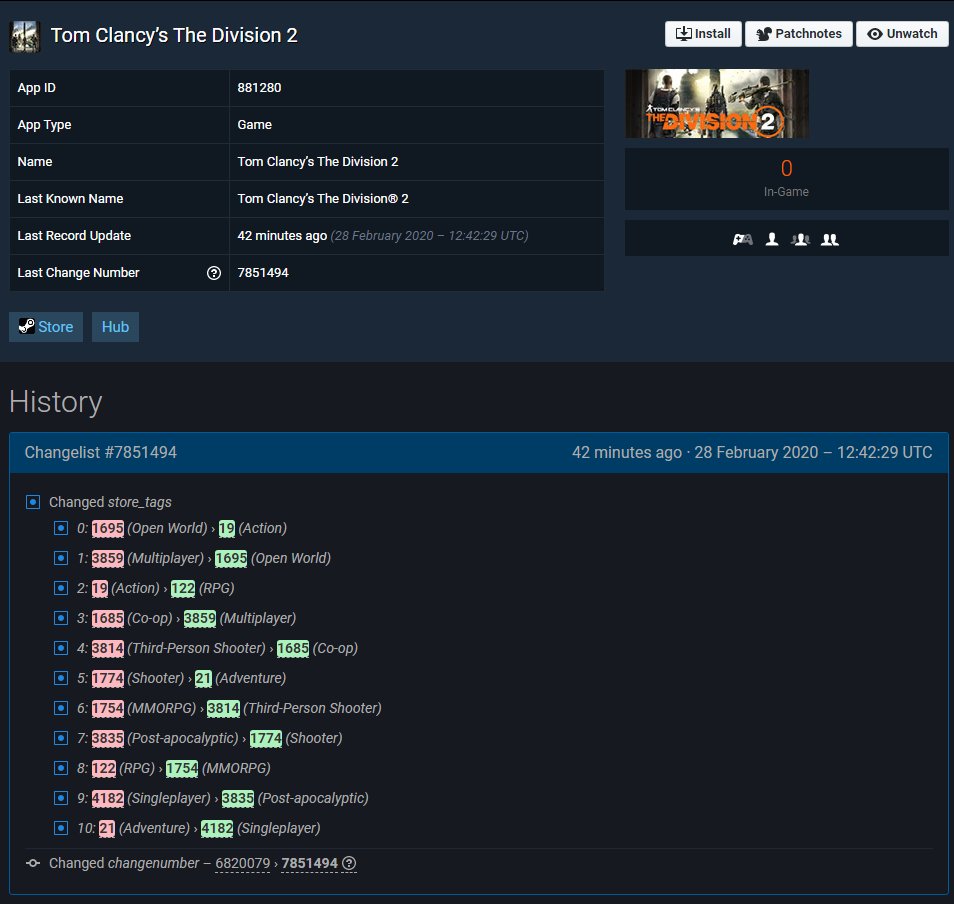
Task: Click red tag 1754 in row 6
Action: (x=108, y=708)
